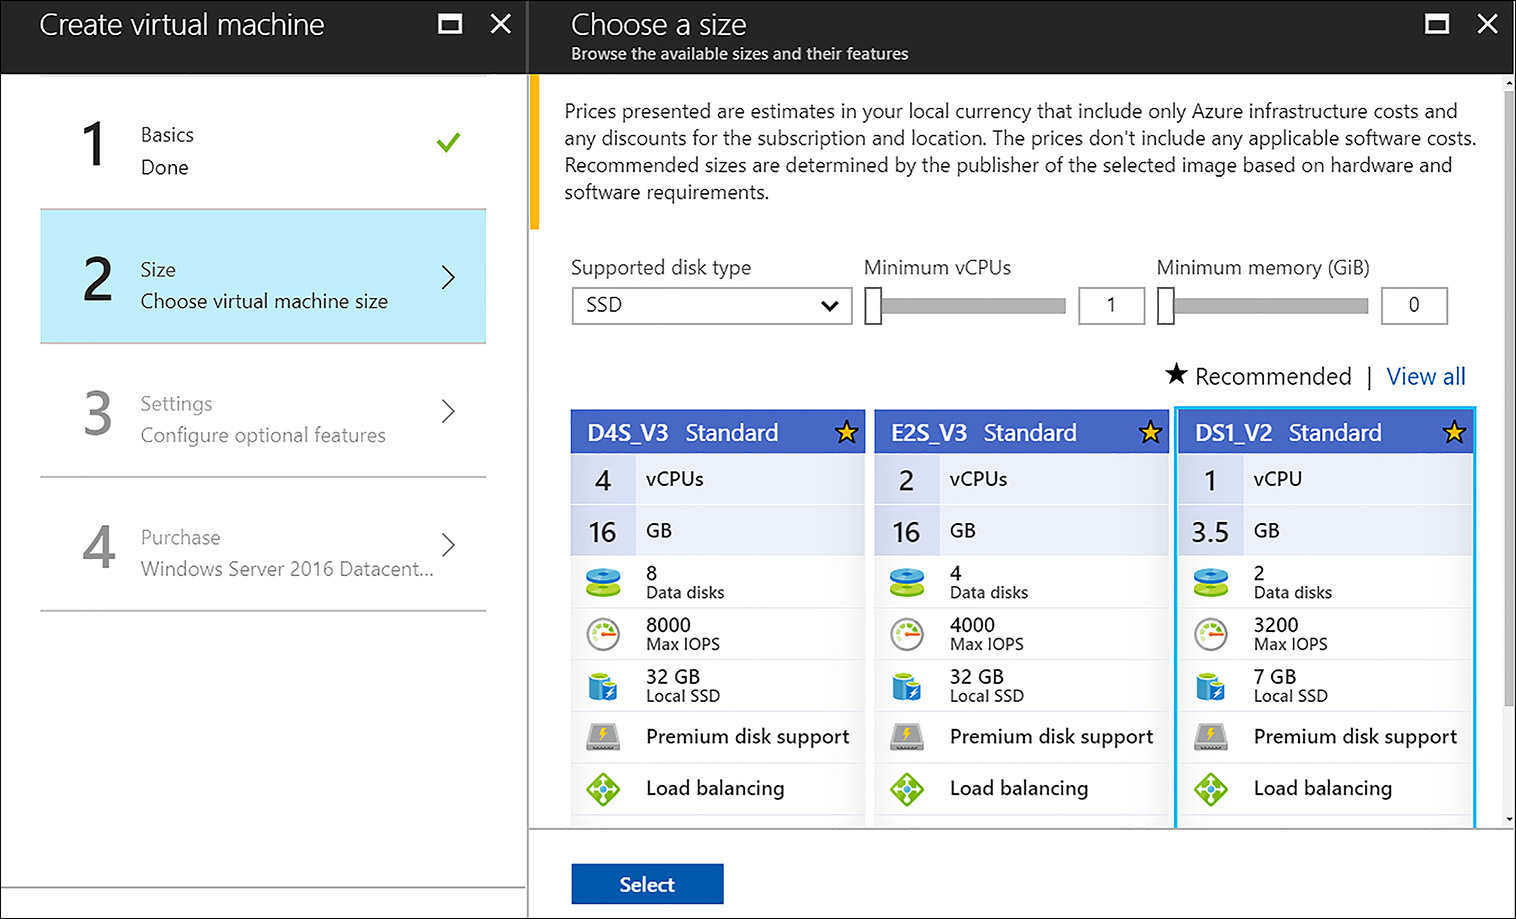Click the Max IOPS gauge icon in DS1_V2 card
The width and height of the screenshot is (1516, 919).
tap(1211, 634)
